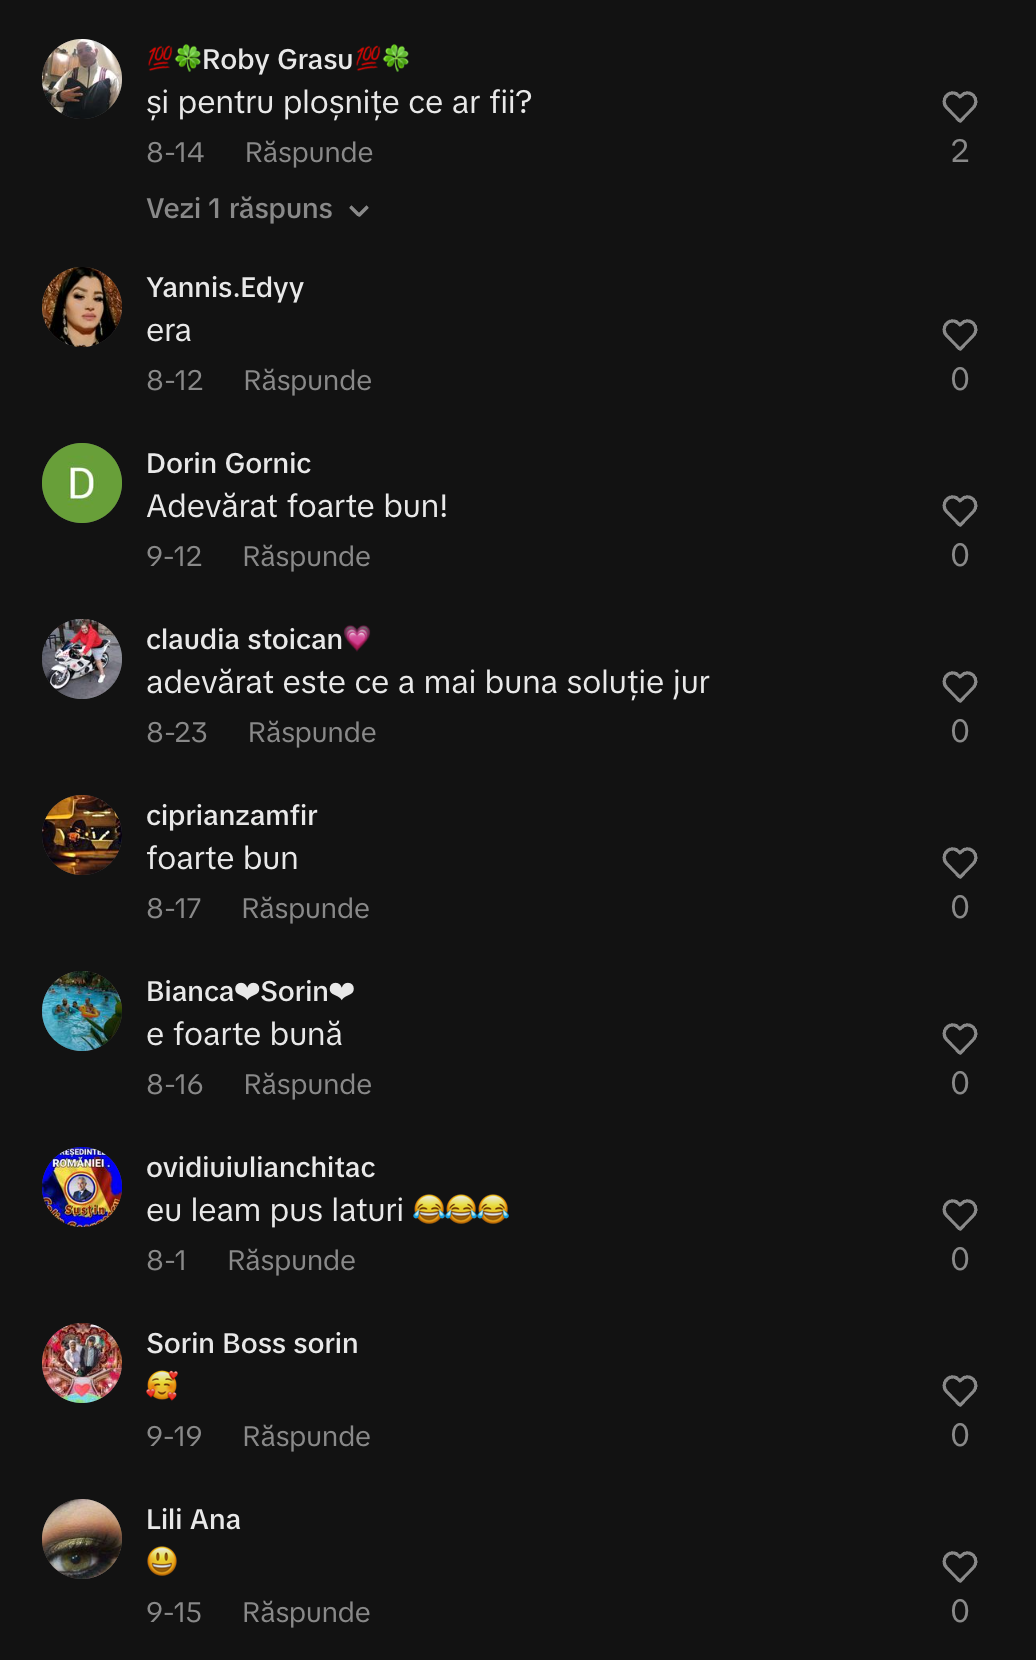Heart Sorin Boss sorin's emoji comment
This screenshot has height=1660, width=1036.
[959, 1391]
